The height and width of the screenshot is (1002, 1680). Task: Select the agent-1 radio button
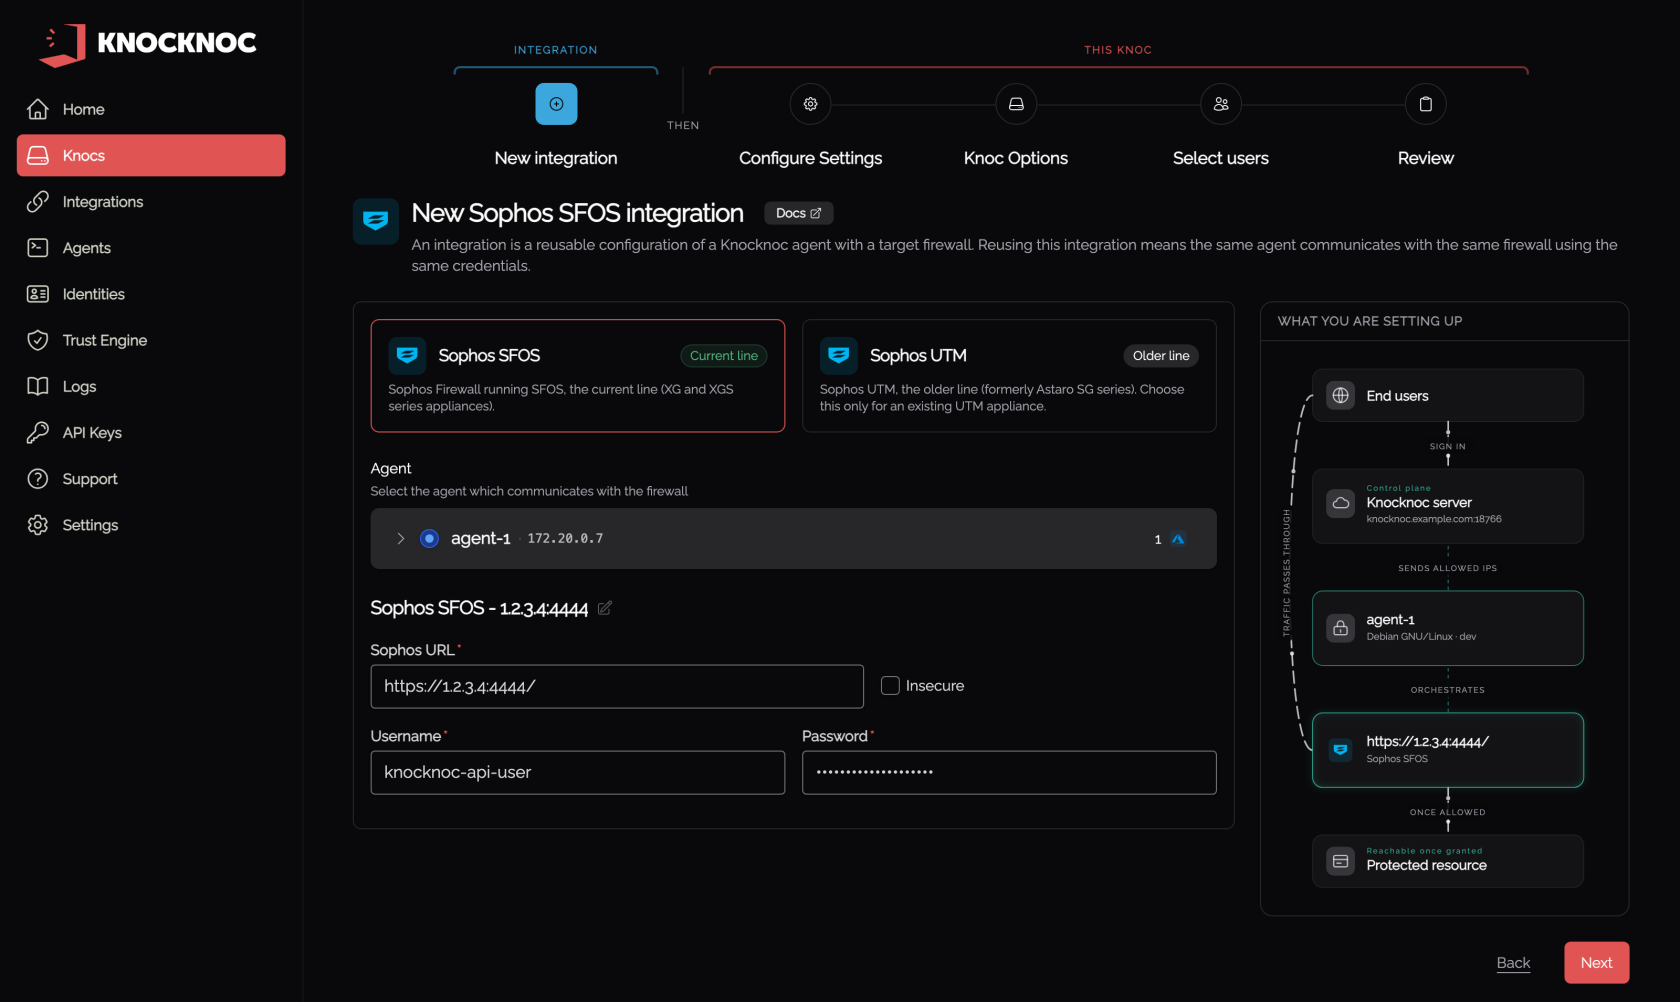click(429, 539)
